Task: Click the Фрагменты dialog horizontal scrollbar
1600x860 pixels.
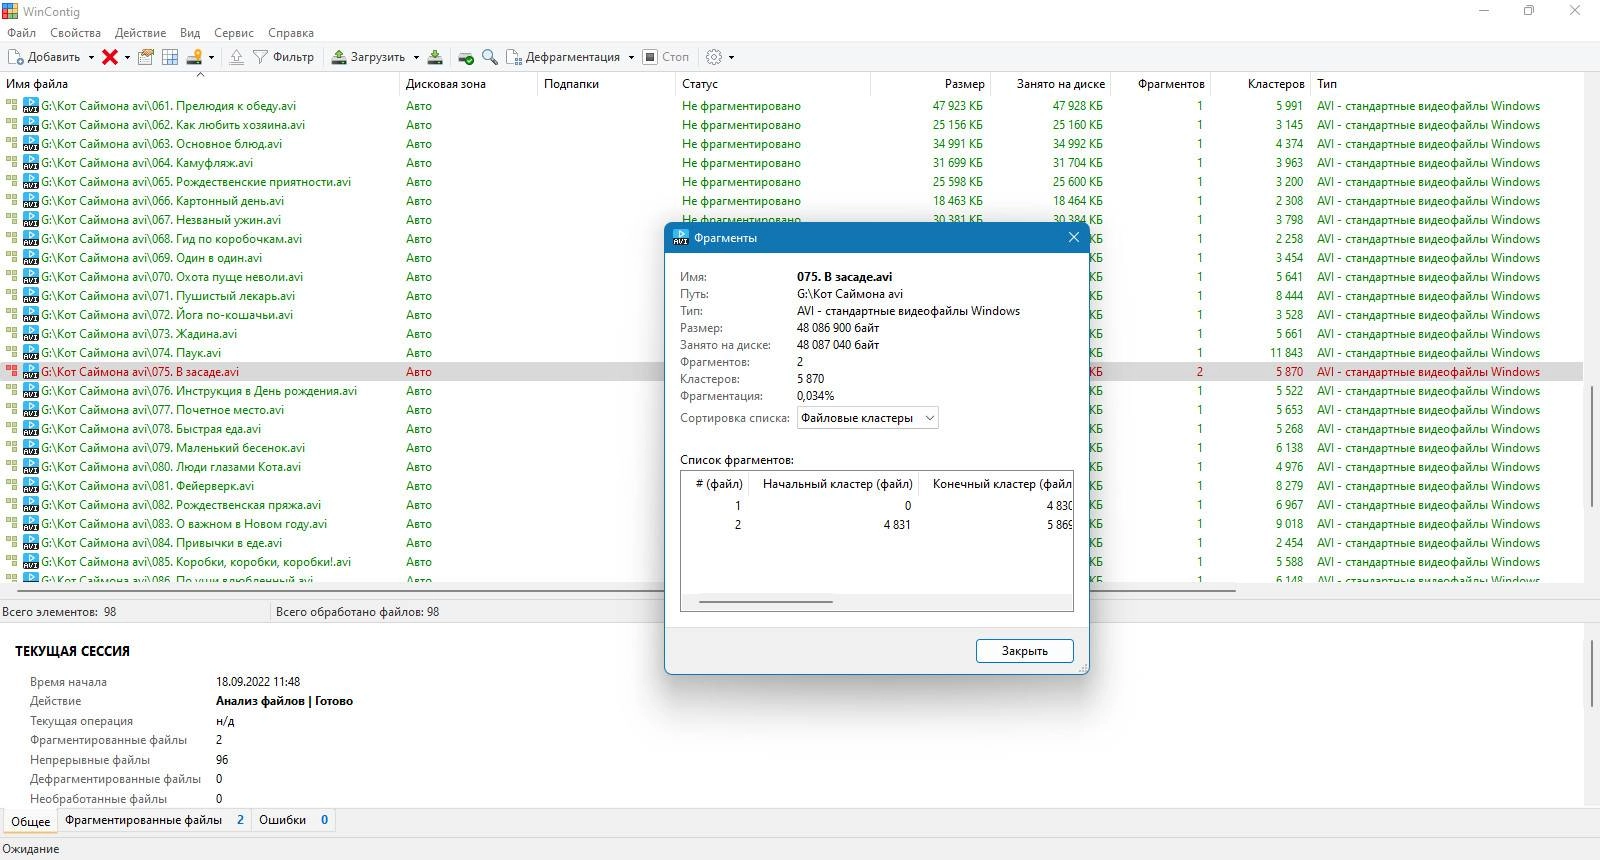Action: (x=766, y=602)
